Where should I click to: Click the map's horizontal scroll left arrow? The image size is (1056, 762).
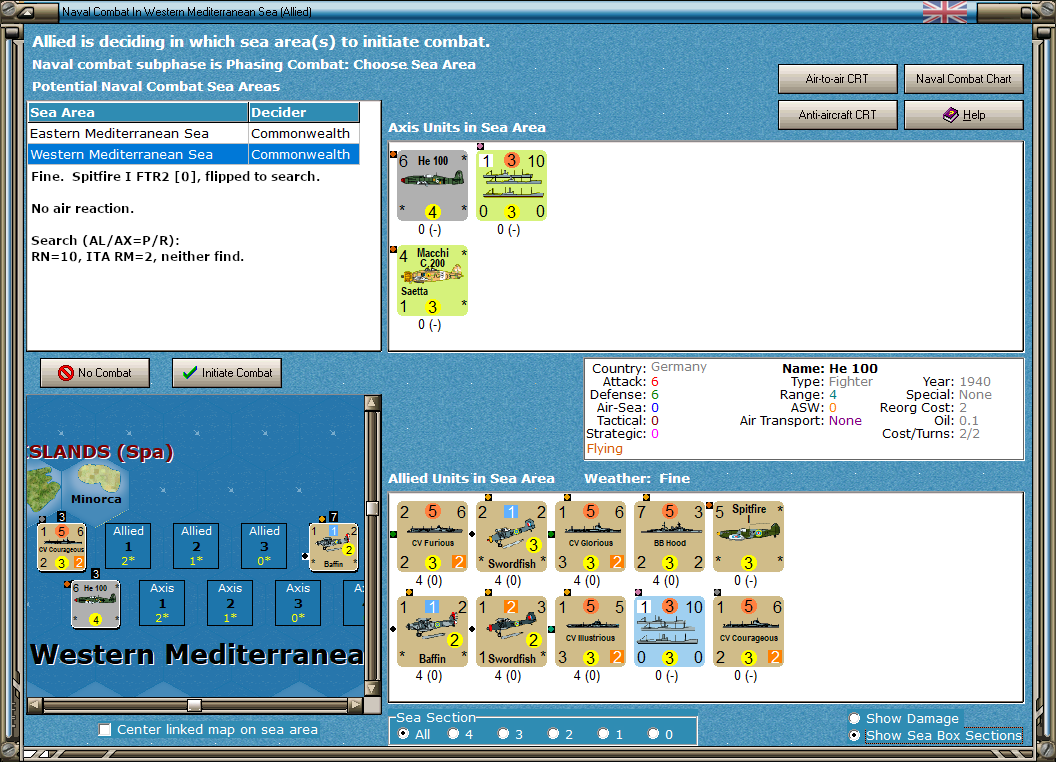35,705
